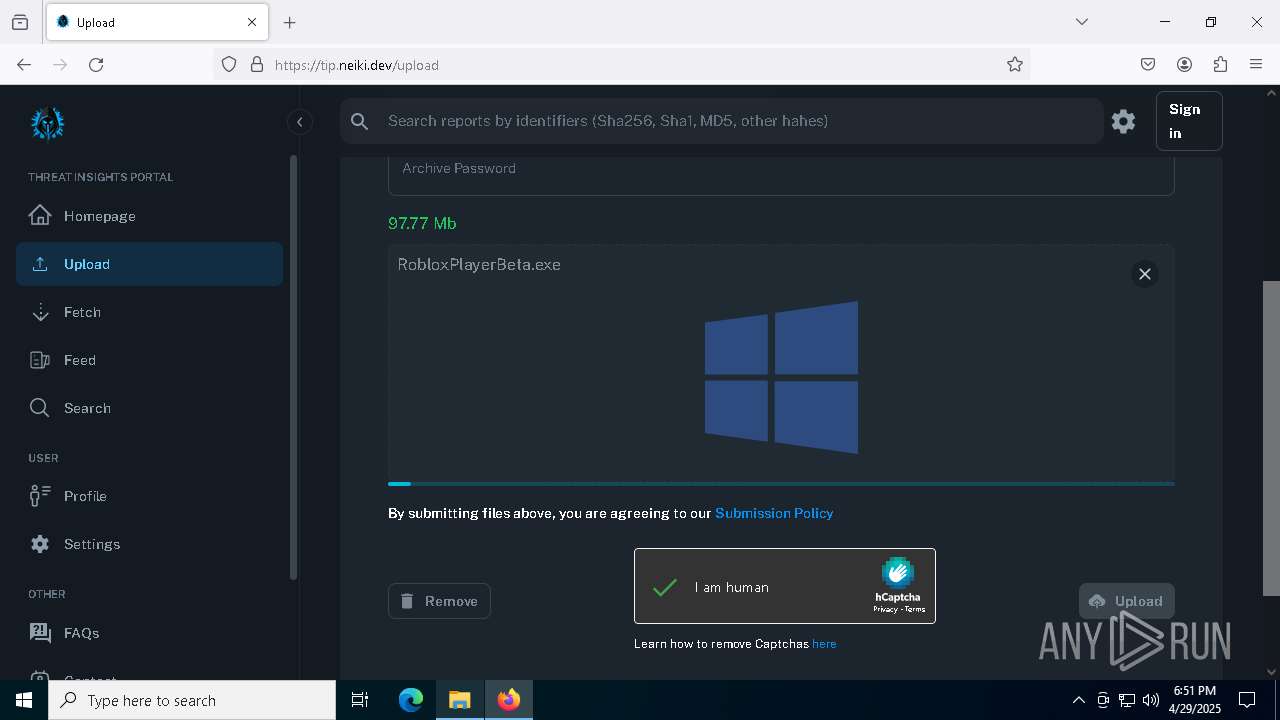Select the Upload sidebar item
Screen dimensions: 1280x720
tap(149, 264)
